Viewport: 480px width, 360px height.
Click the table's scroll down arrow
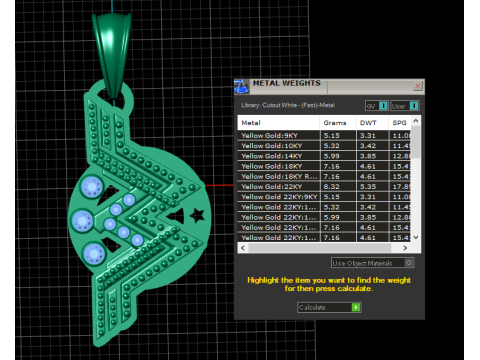pyautogui.click(x=416, y=237)
